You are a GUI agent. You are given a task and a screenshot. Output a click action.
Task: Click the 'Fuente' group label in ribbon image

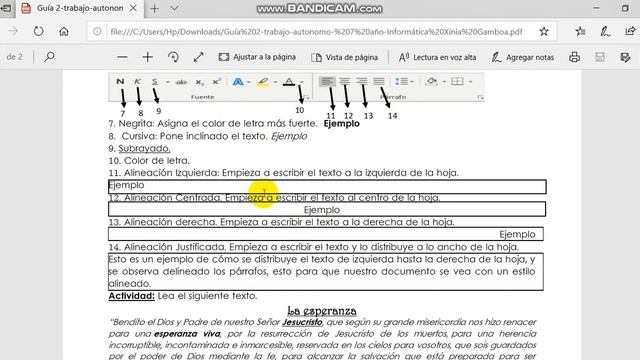(x=202, y=97)
